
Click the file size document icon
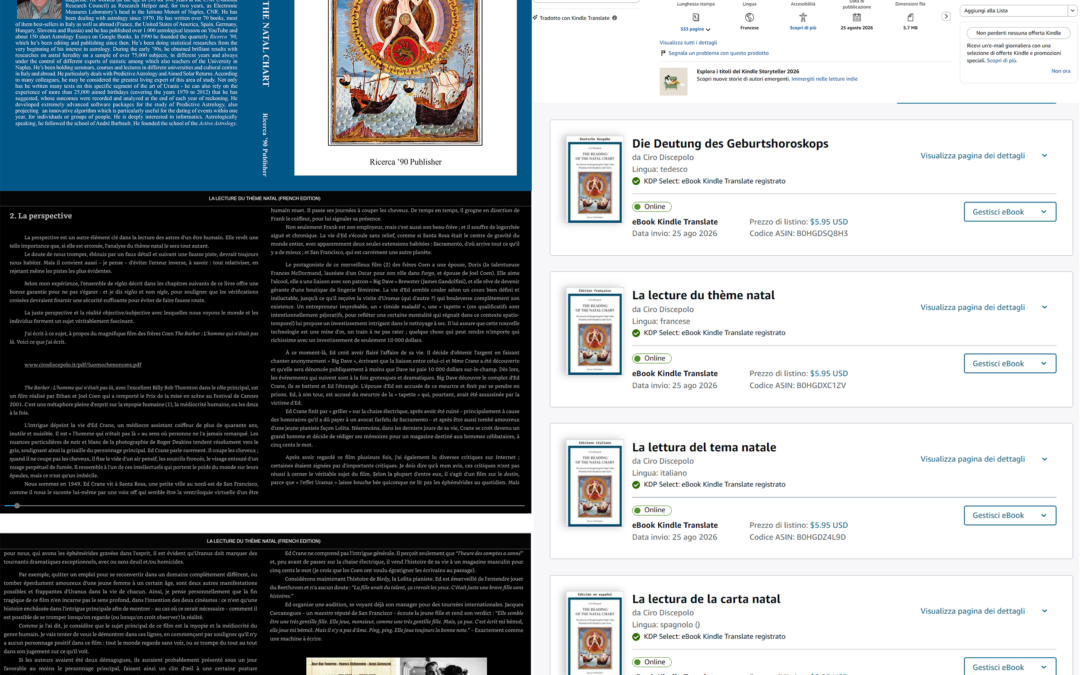pos(910,17)
